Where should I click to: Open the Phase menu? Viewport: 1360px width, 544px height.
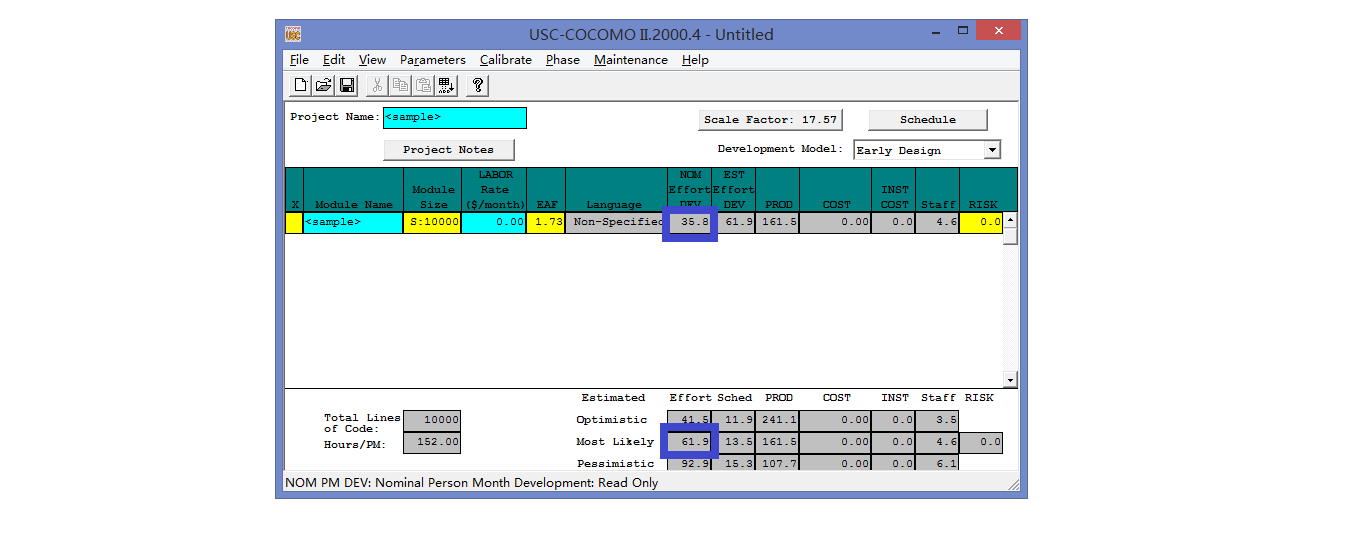(563, 60)
